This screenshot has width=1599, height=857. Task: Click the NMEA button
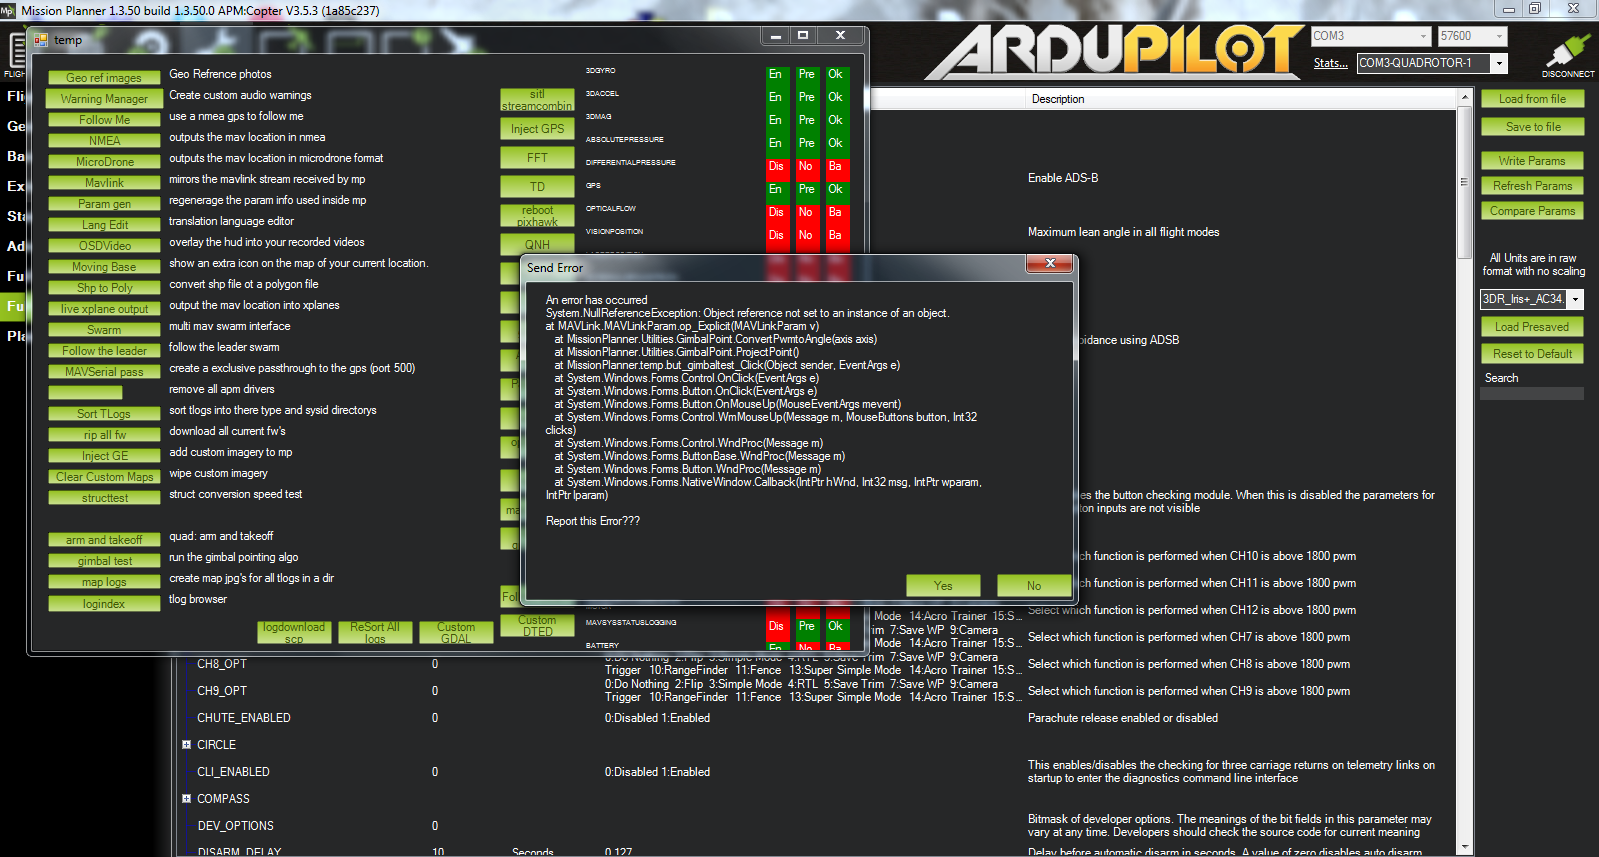click(x=104, y=141)
